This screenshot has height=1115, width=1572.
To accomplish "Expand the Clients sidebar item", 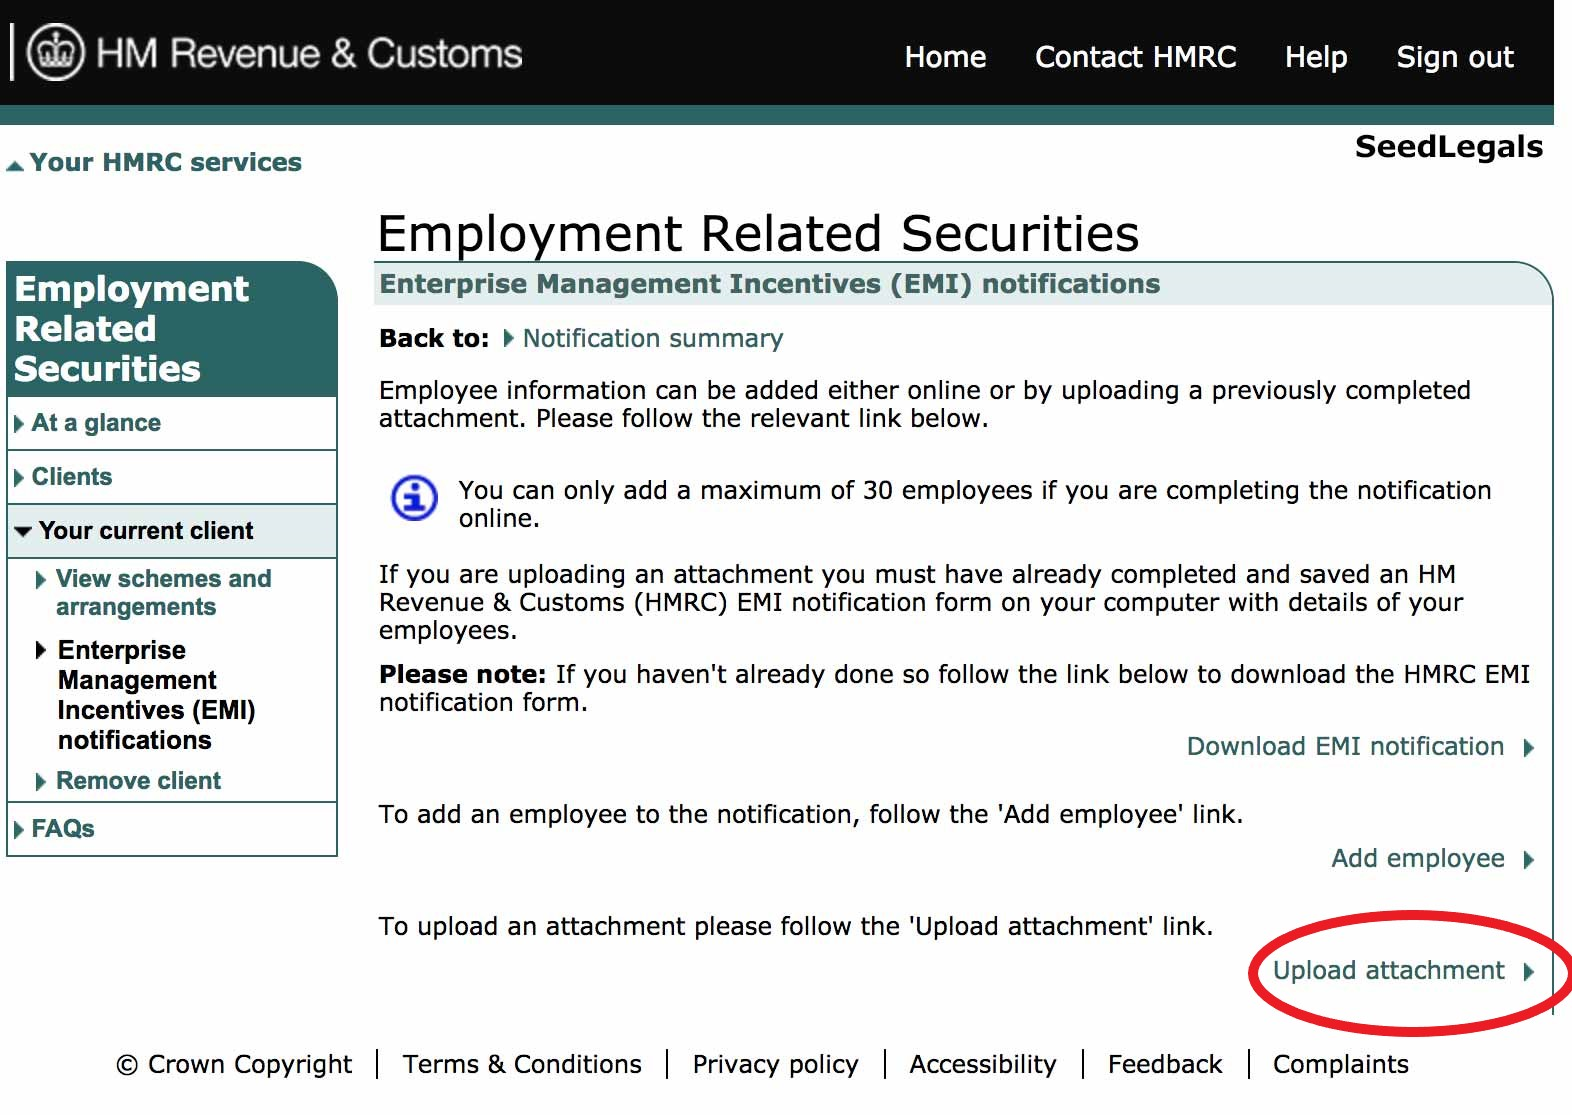I will [71, 477].
